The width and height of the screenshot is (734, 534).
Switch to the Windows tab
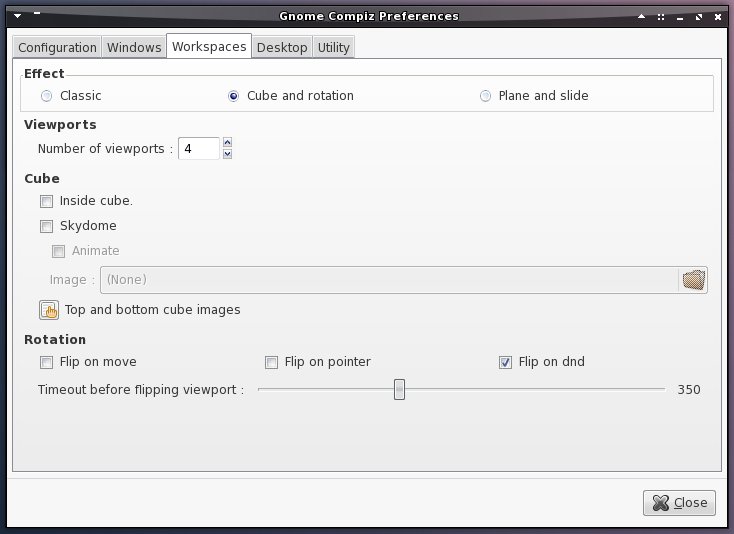click(x=134, y=47)
